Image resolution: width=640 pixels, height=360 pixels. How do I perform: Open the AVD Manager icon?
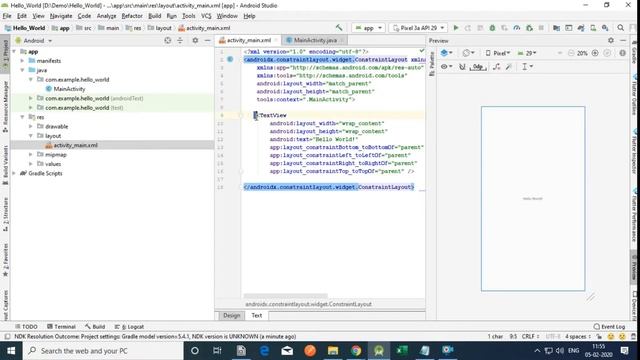click(x=593, y=28)
